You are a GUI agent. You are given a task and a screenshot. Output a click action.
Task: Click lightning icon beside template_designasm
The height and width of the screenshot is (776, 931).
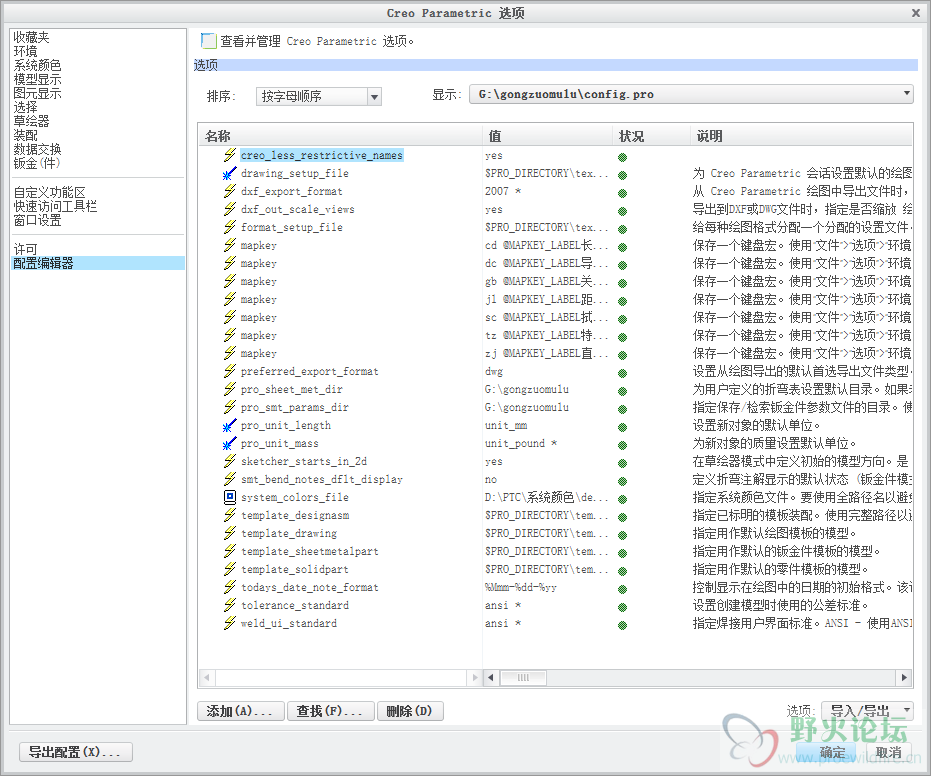coord(230,515)
